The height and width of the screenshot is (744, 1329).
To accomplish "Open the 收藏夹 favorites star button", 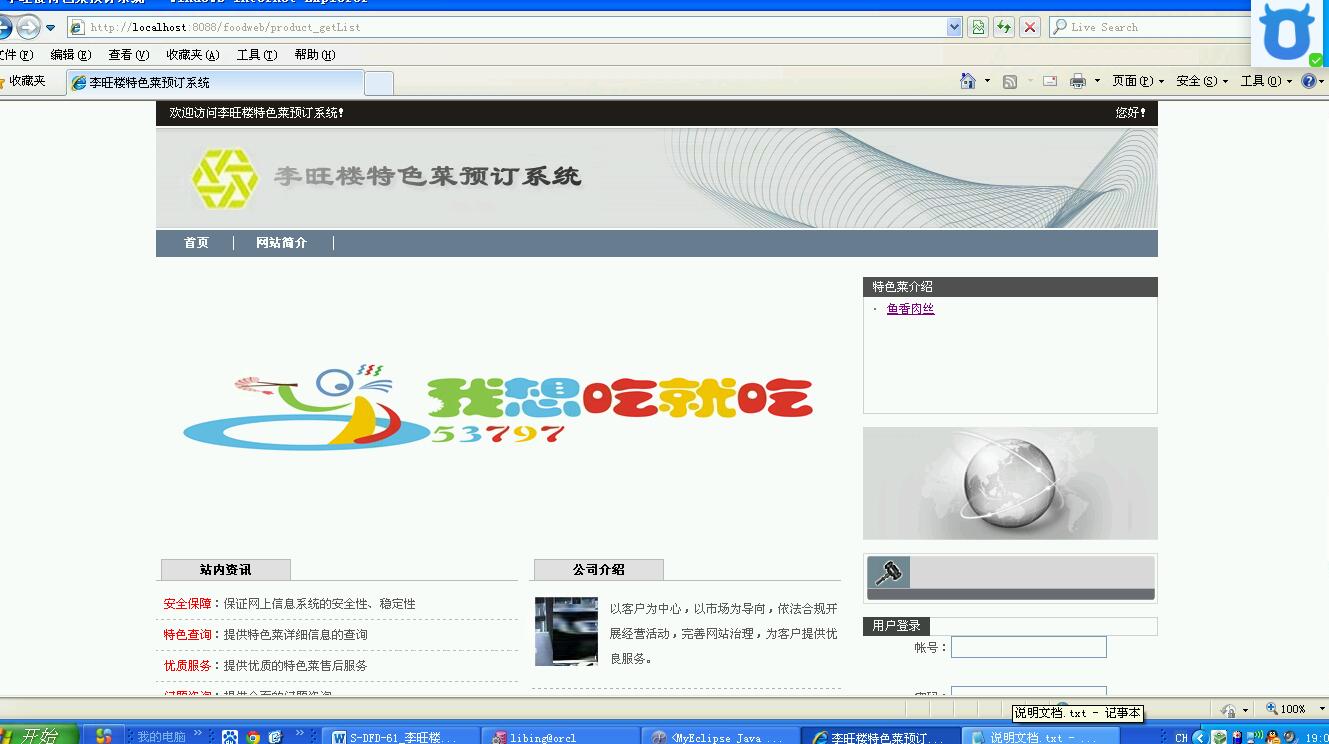I will pyautogui.click(x=24, y=81).
